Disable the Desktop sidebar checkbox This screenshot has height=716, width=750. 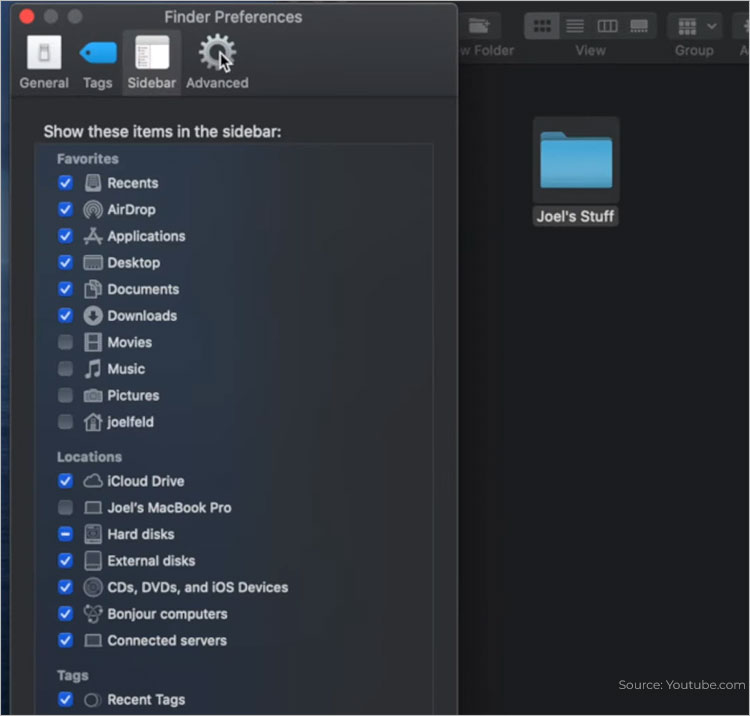pos(66,263)
